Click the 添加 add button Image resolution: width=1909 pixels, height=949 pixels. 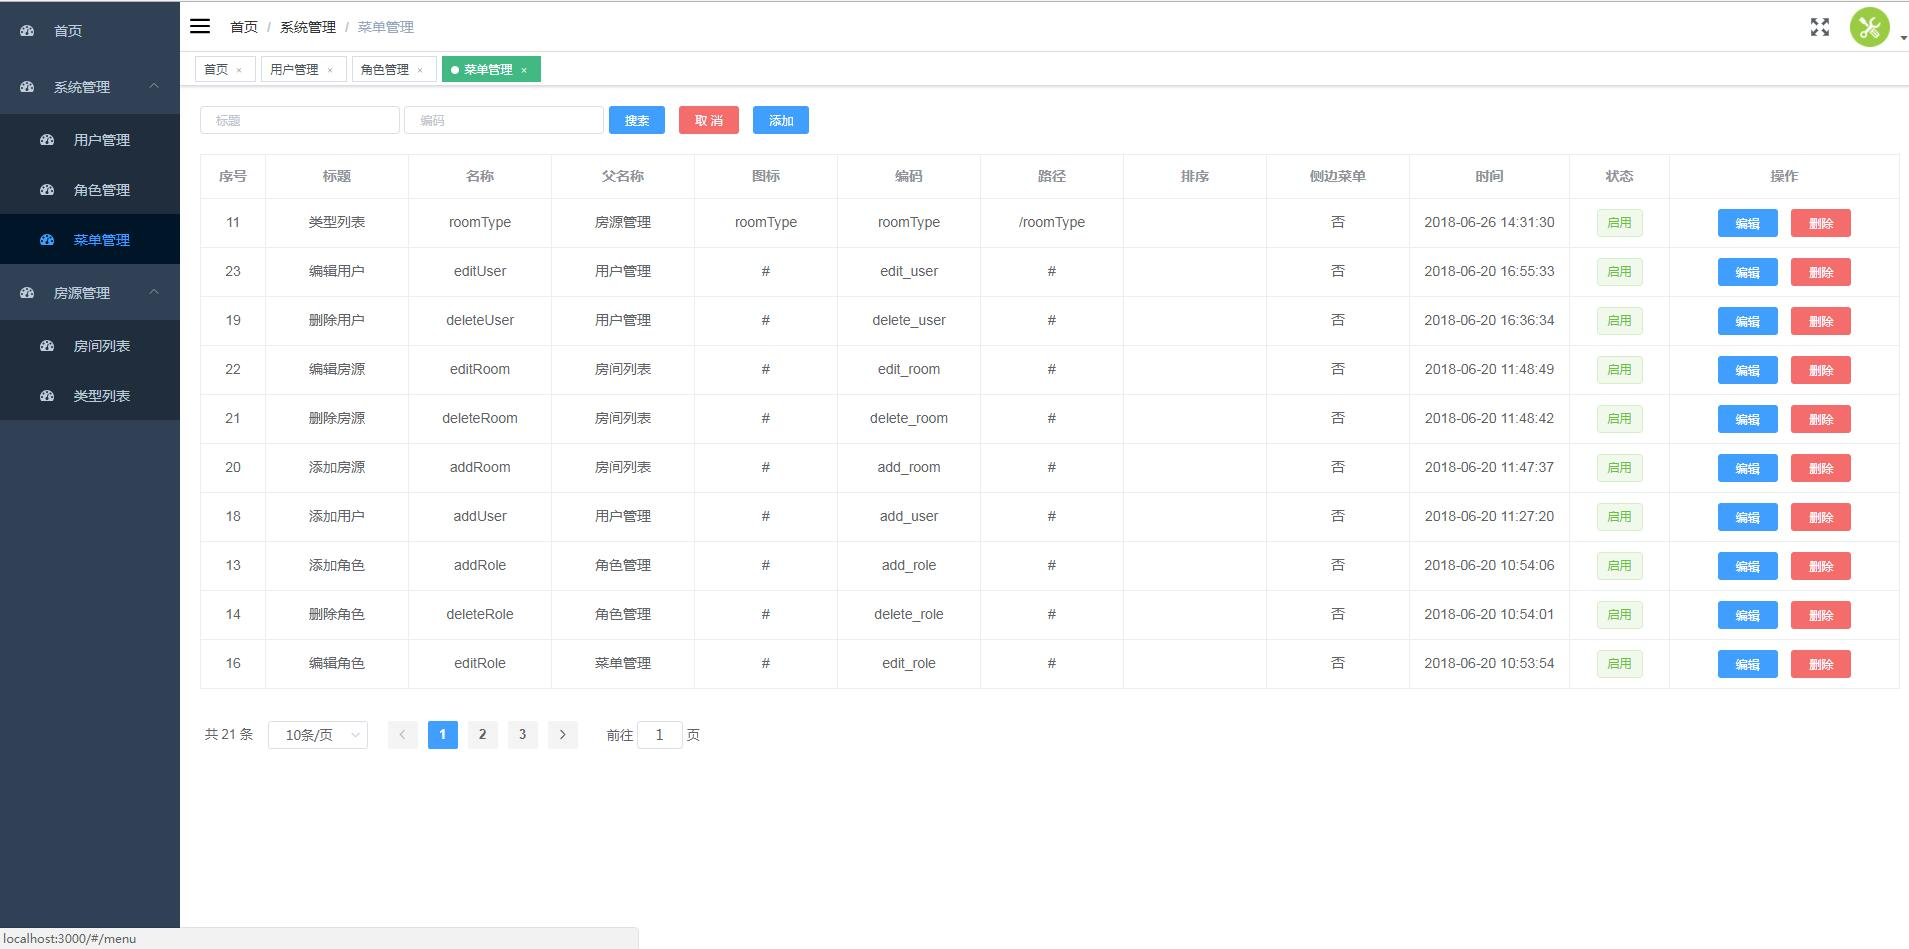tap(781, 120)
